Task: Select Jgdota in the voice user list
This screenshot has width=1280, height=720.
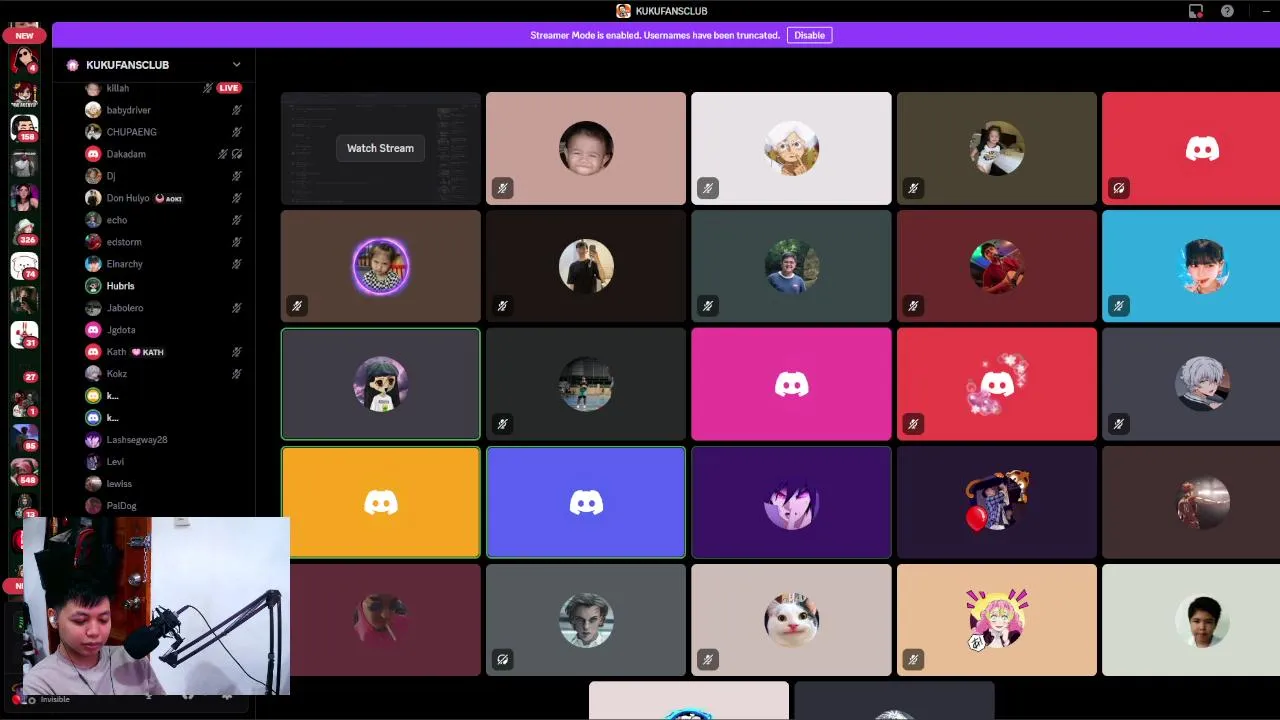Action: (121, 330)
